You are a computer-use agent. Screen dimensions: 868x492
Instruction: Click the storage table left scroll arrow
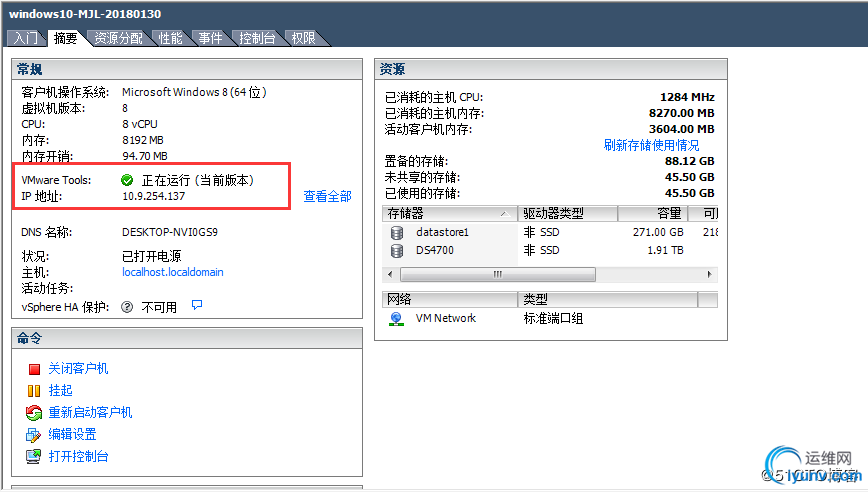390,275
